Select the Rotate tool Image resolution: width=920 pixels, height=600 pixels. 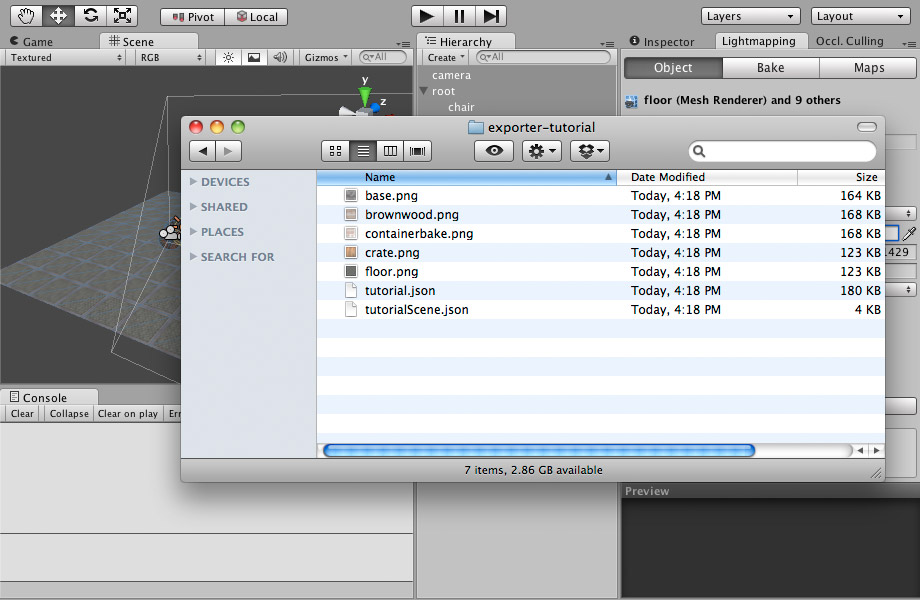(90, 15)
